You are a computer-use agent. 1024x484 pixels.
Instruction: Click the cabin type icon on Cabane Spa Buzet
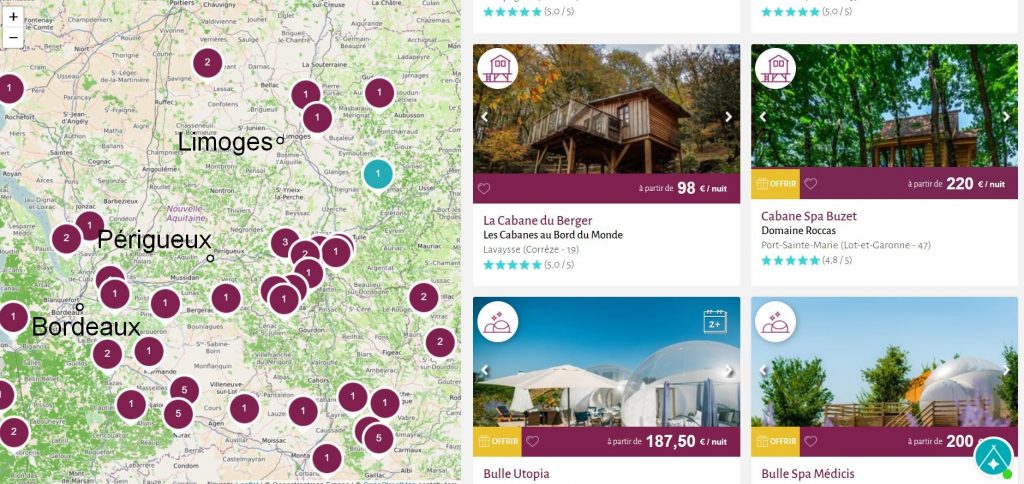pyautogui.click(x=776, y=68)
